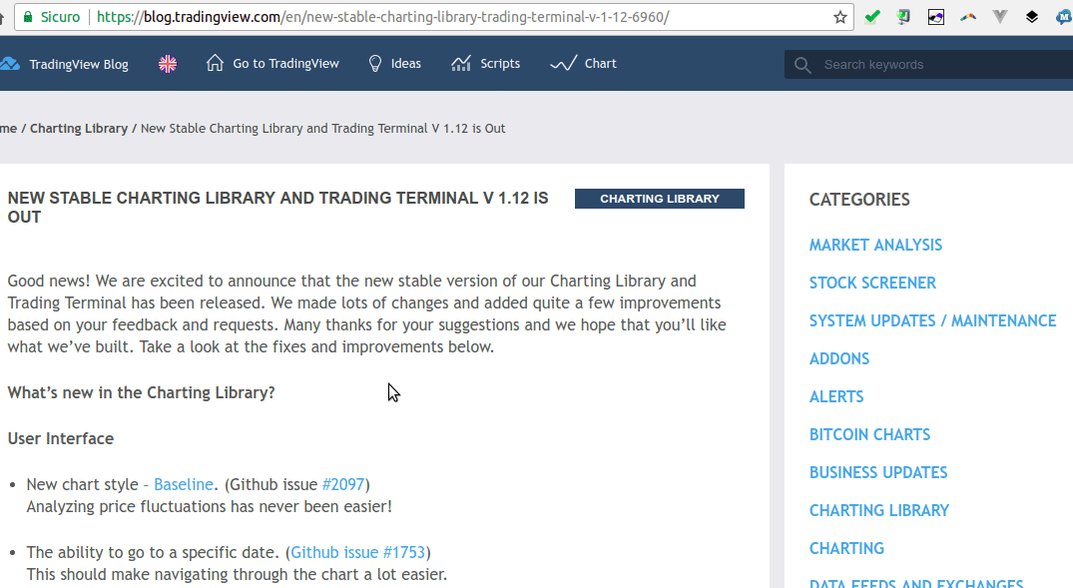This screenshot has height=588, width=1073.
Task: Click the gray V extension icon
Action: coord(1000,17)
